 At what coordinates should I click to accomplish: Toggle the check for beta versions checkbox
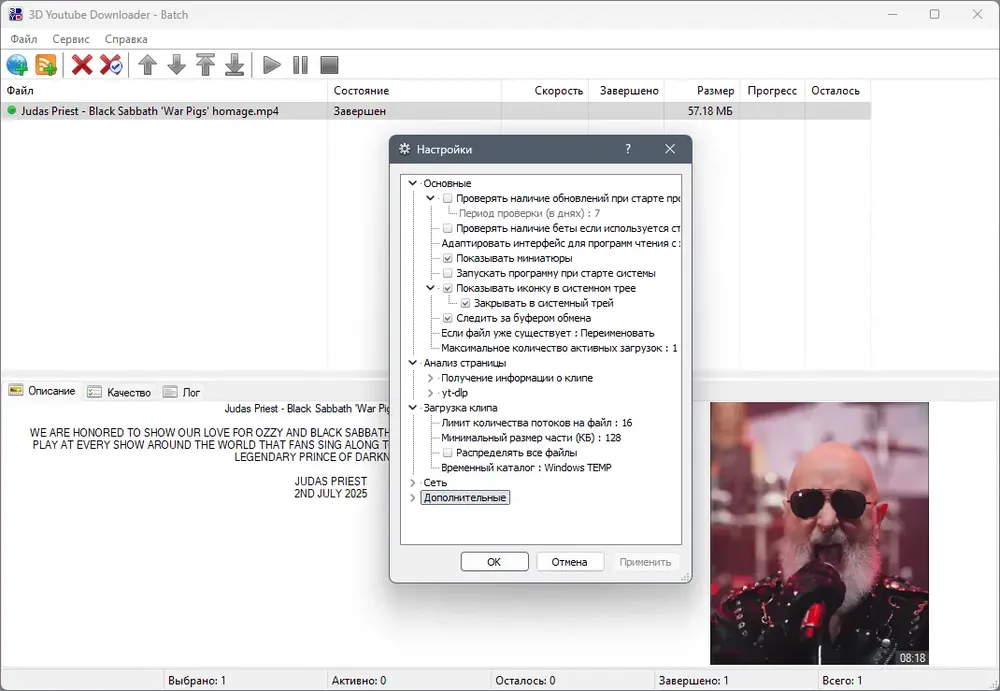[448, 228]
